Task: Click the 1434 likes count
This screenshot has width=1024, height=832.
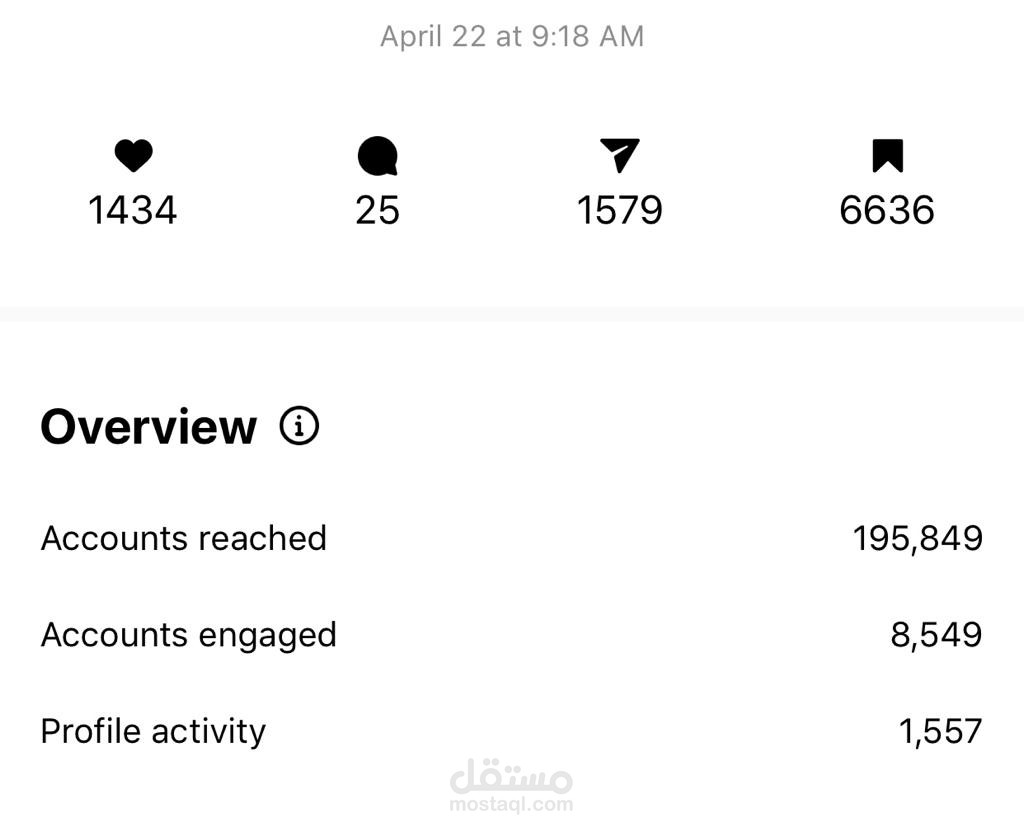Action: (x=133, y=210)
